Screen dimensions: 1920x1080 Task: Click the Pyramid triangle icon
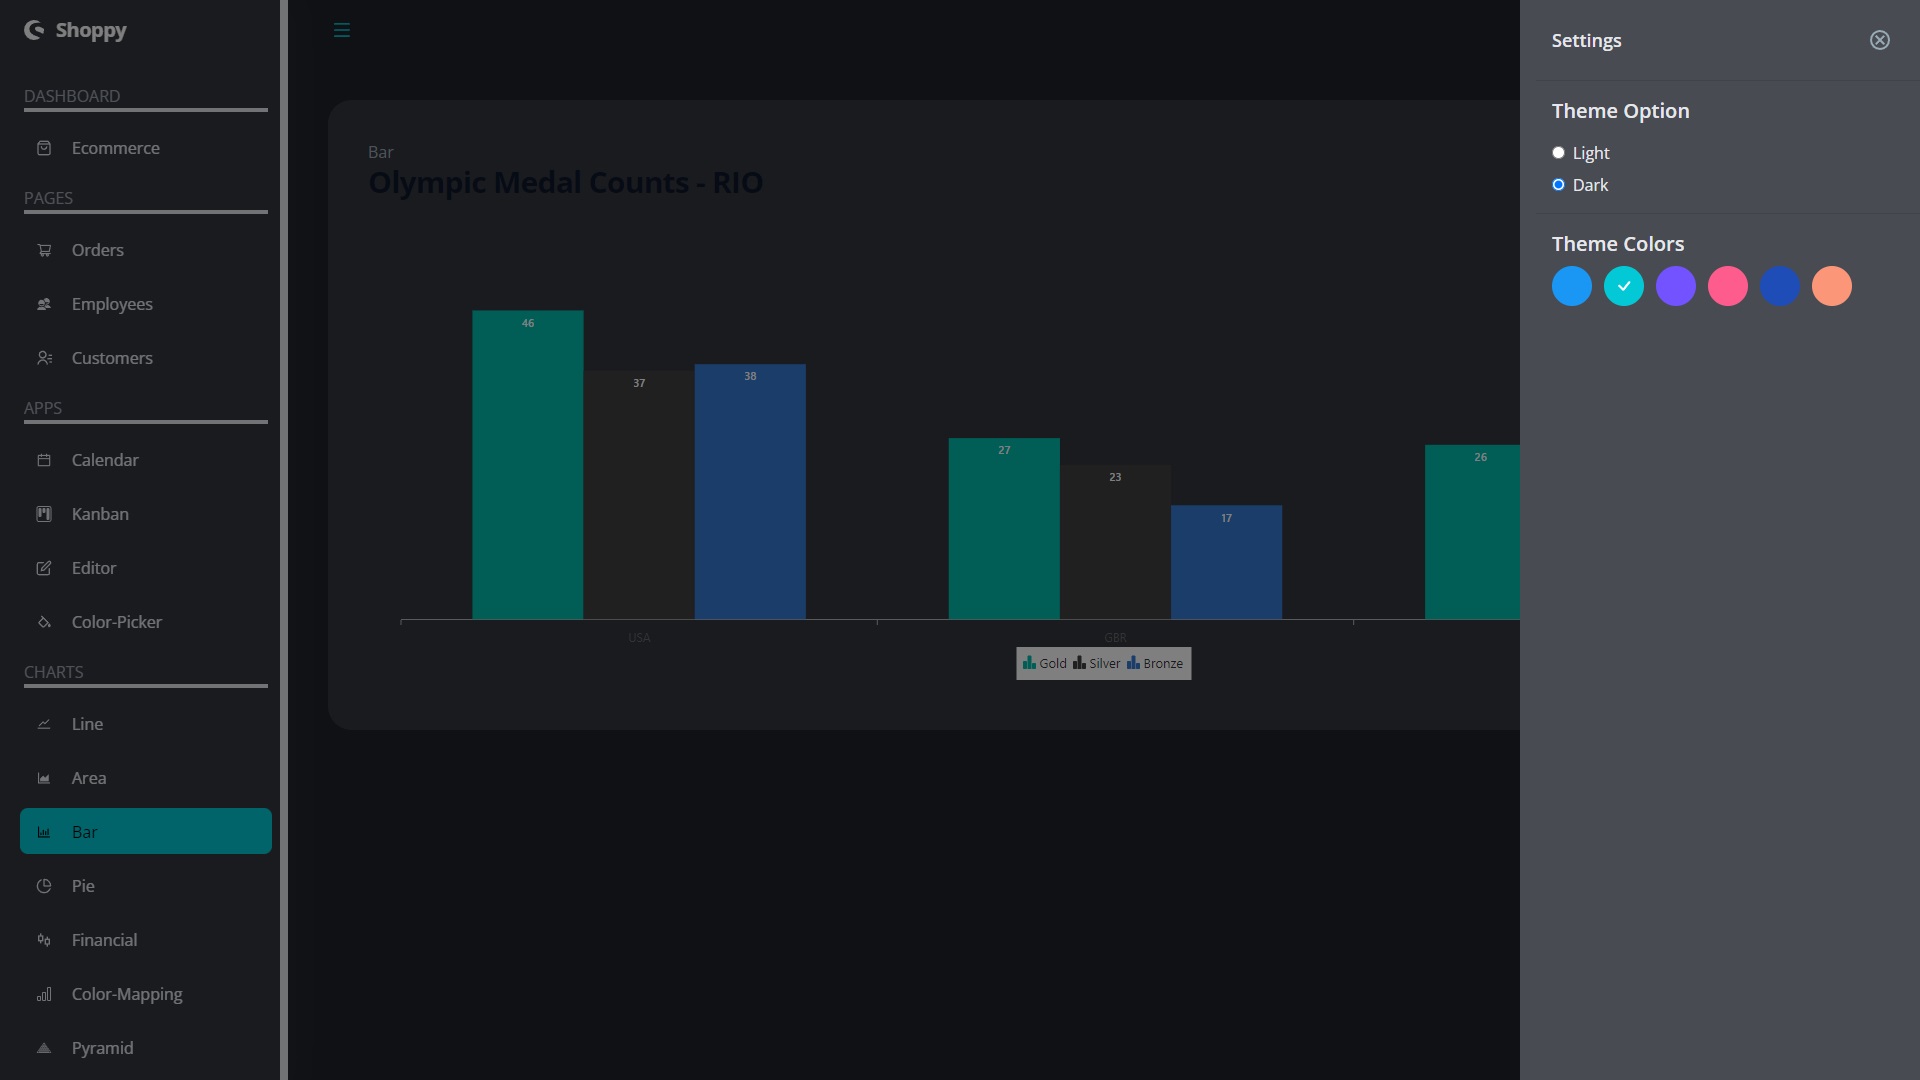[44, 1048]
